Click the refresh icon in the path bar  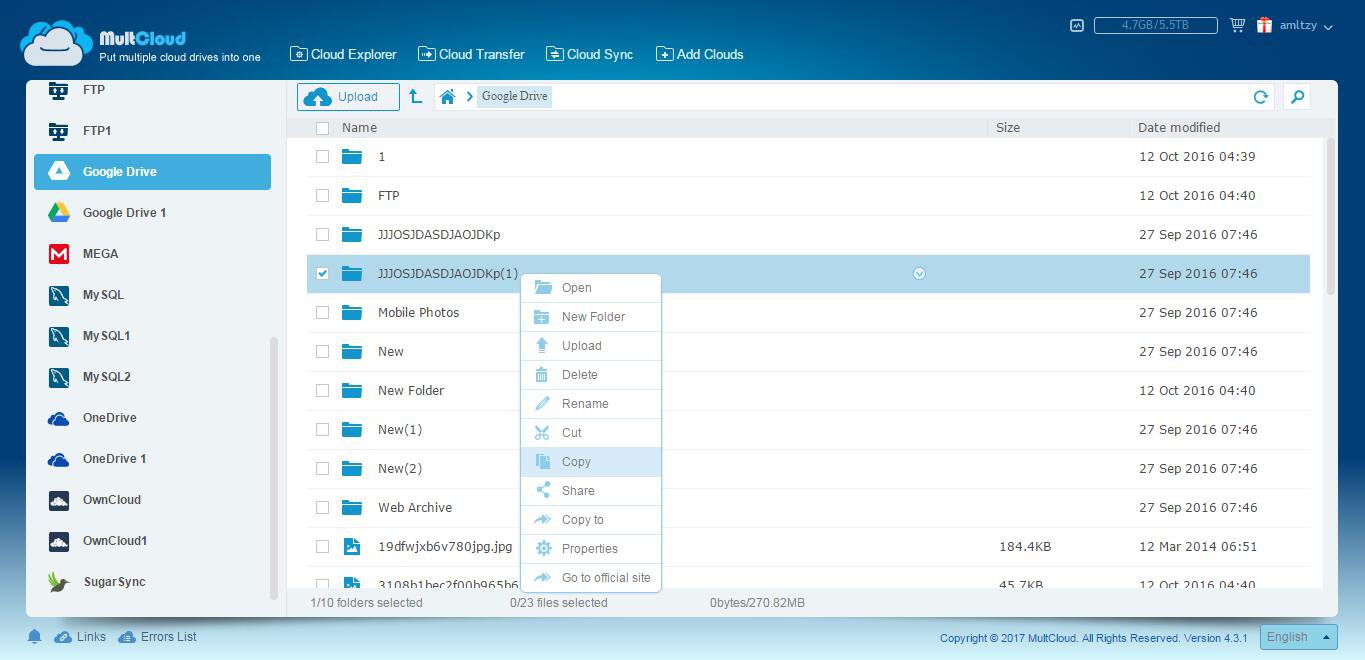point(1260,97)
